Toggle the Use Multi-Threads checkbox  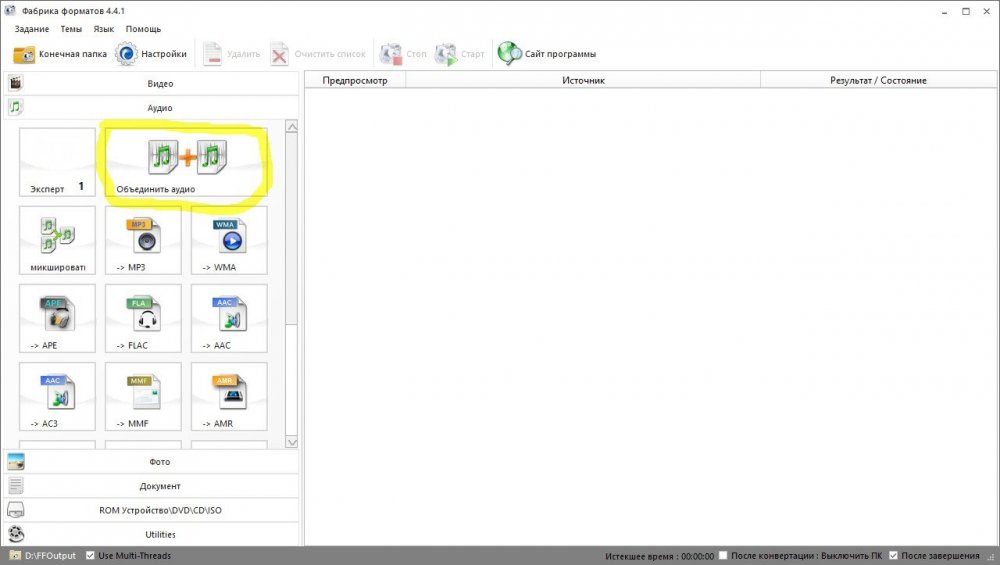tap(91, 556)
